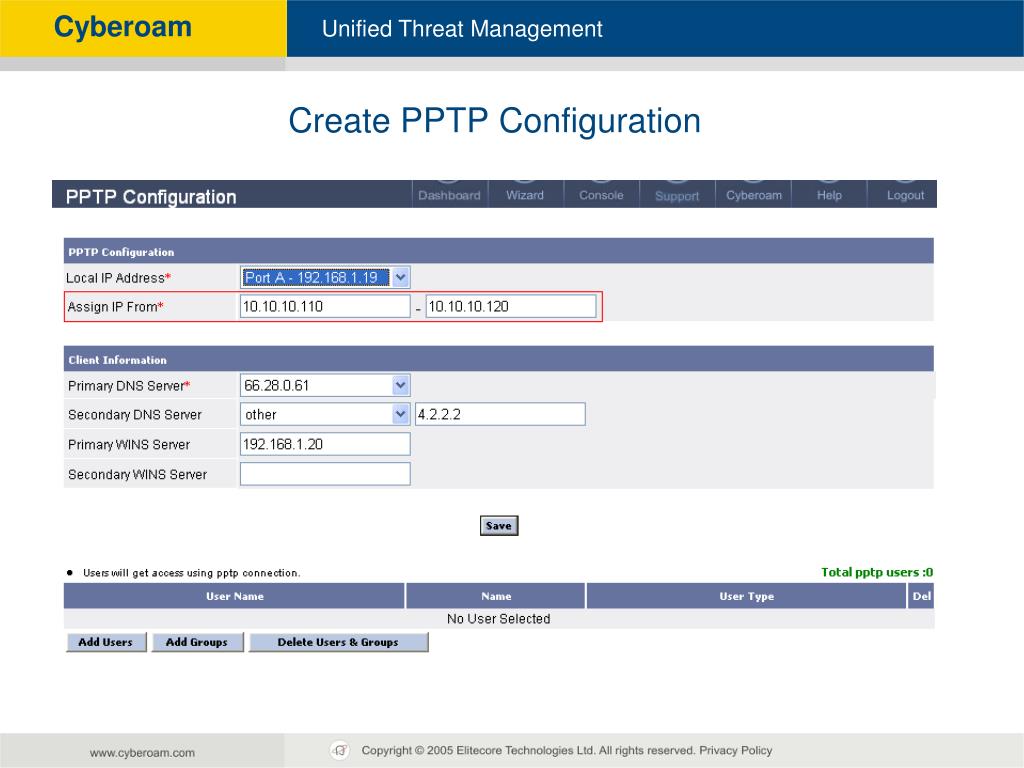Click the custom secondary DNS field 4.2.2.2
This screenshot has width=1024, height=768.
500,414
